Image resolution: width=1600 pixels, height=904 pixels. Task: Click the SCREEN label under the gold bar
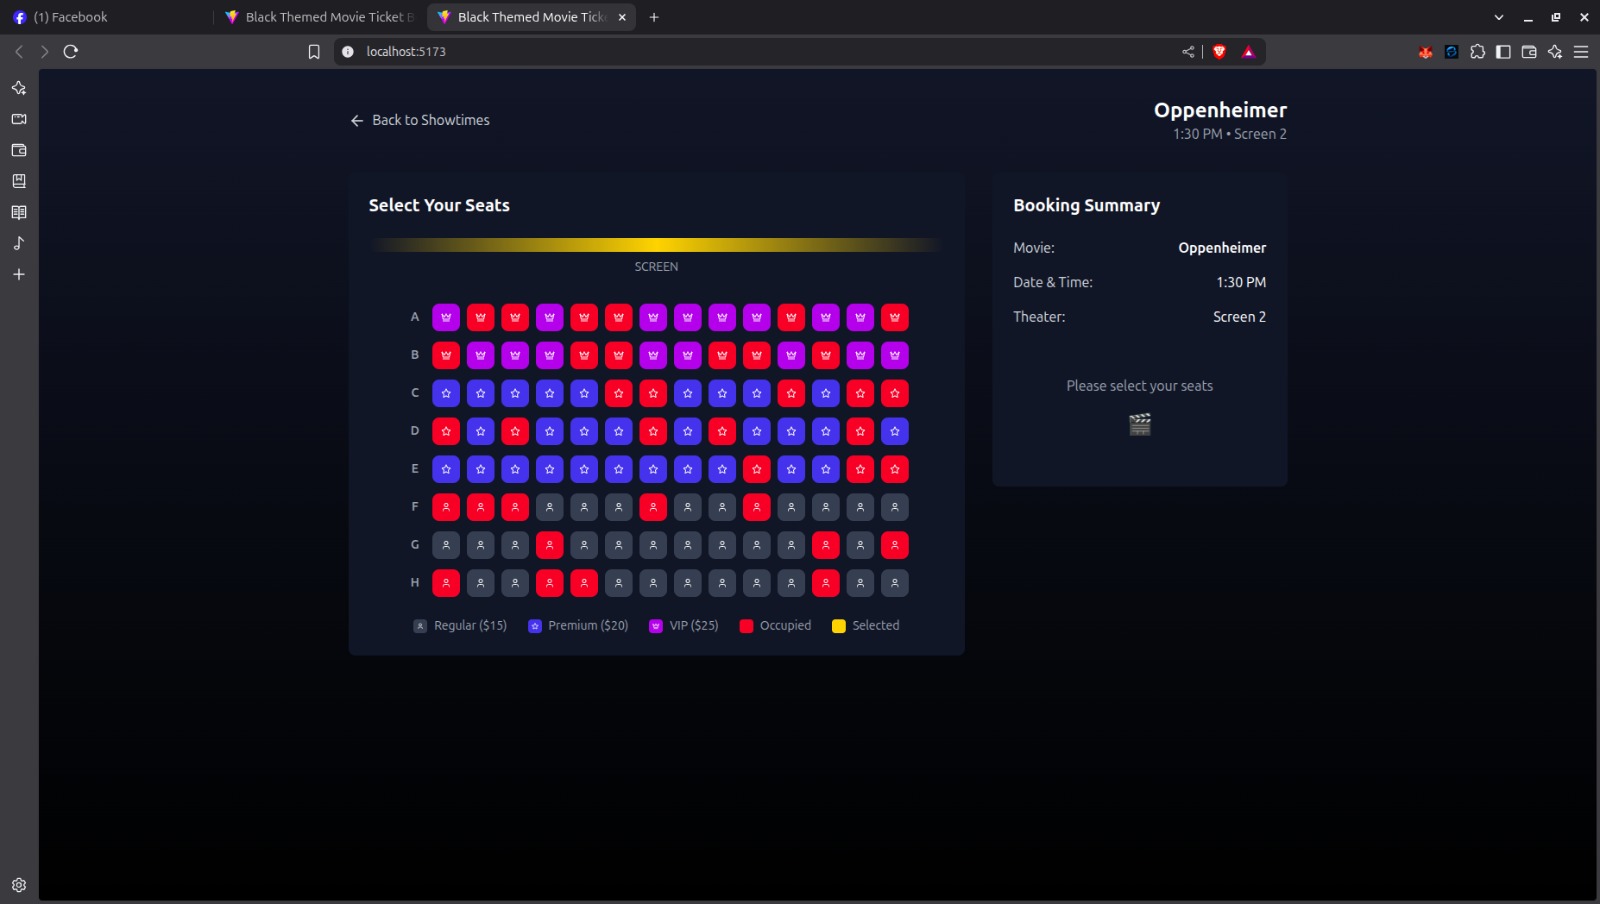pyautogui.click(x=656, y=267)
